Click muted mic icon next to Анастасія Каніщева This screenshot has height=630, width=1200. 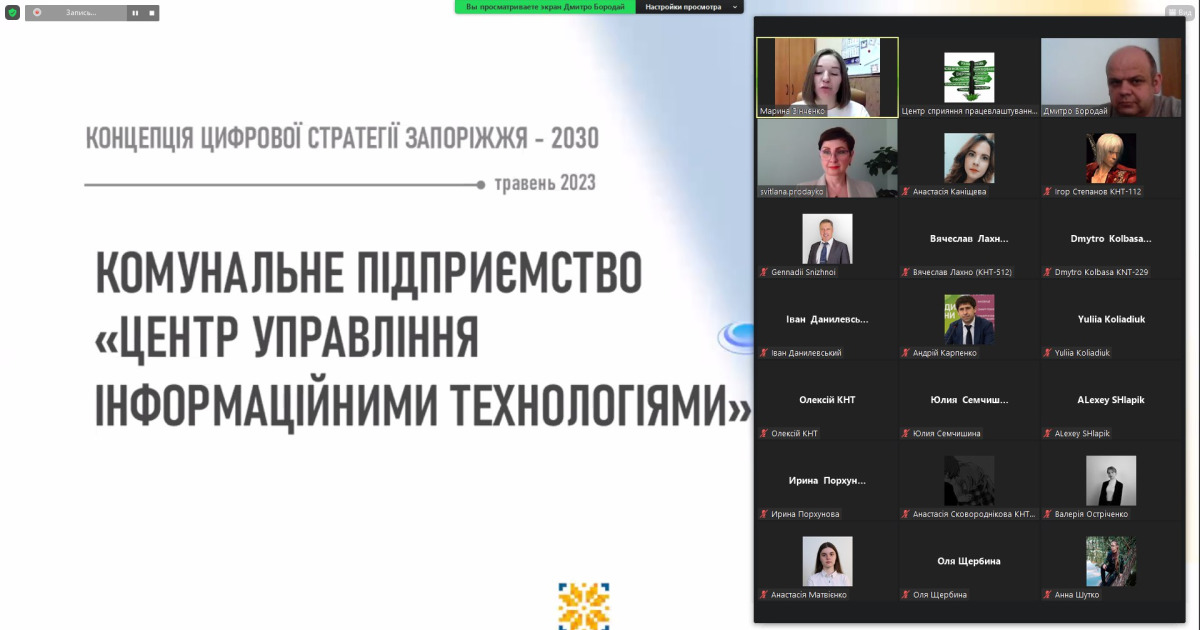coord(906,191)
